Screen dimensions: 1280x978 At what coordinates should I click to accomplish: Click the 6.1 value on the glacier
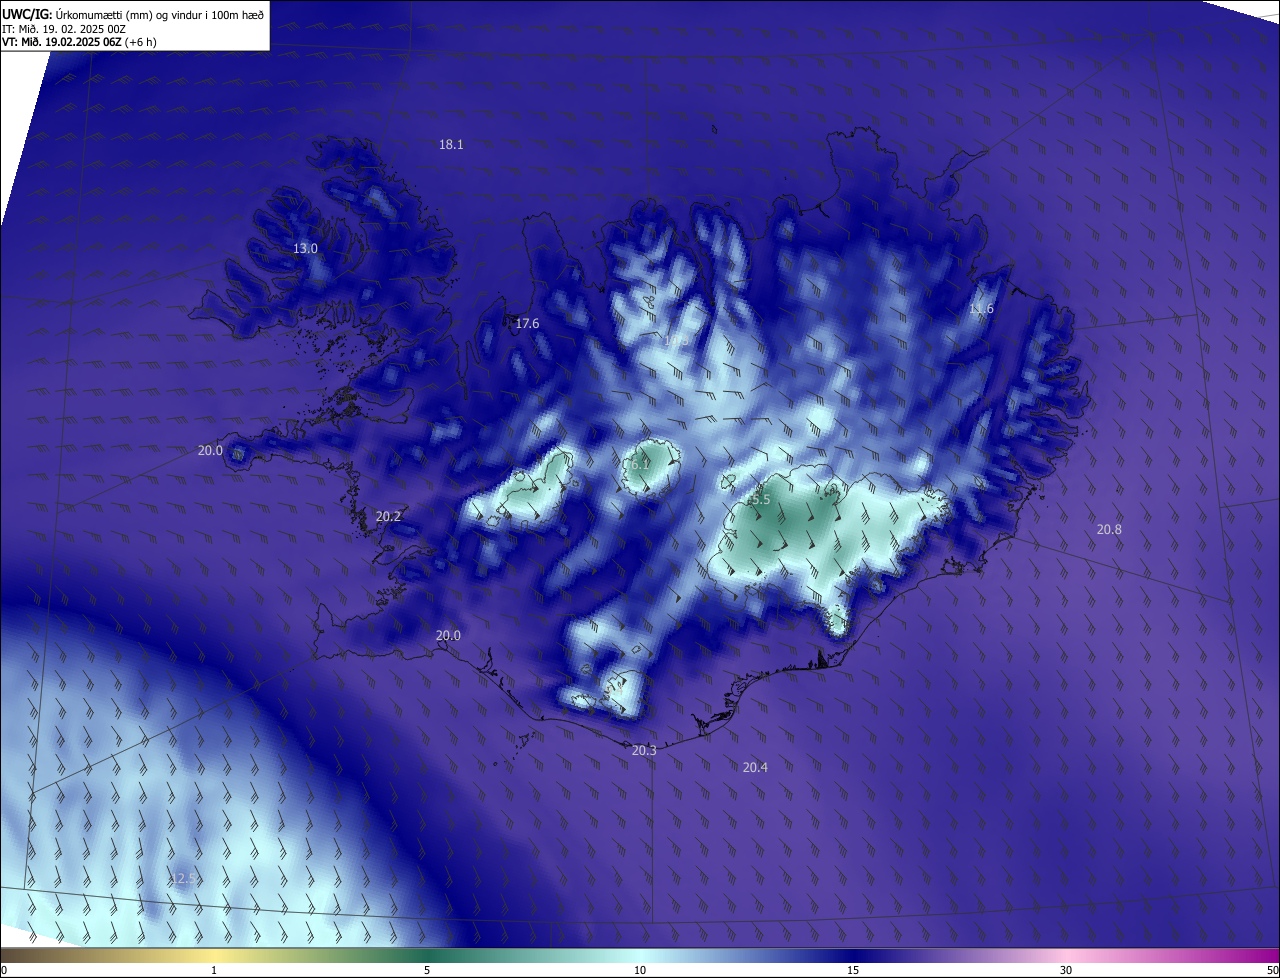click(638, 464)
